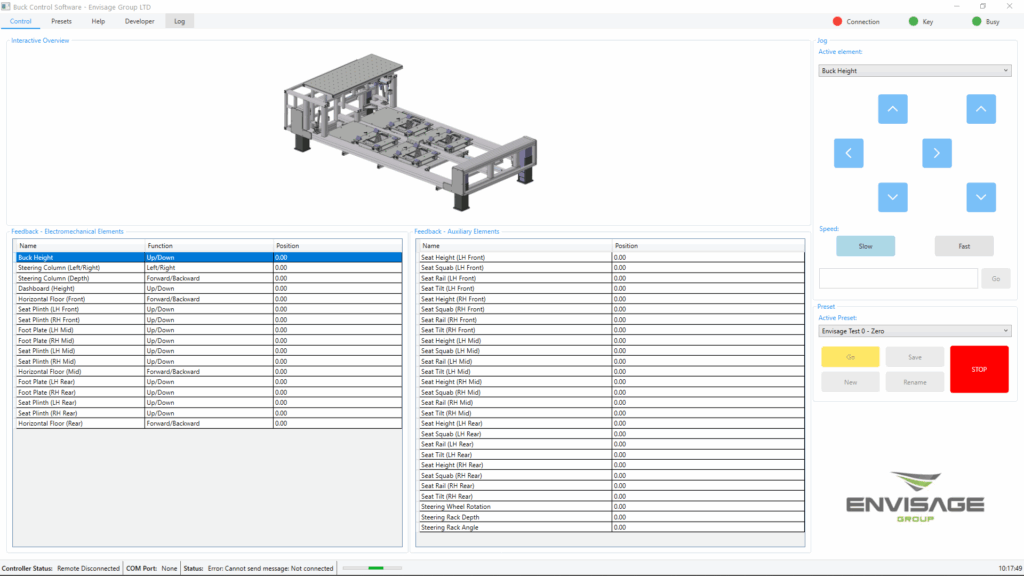Click the jog down arrow on the right
Image resolution: width=1024 pixels, height=576 pixels.
(x=981, y=197)
